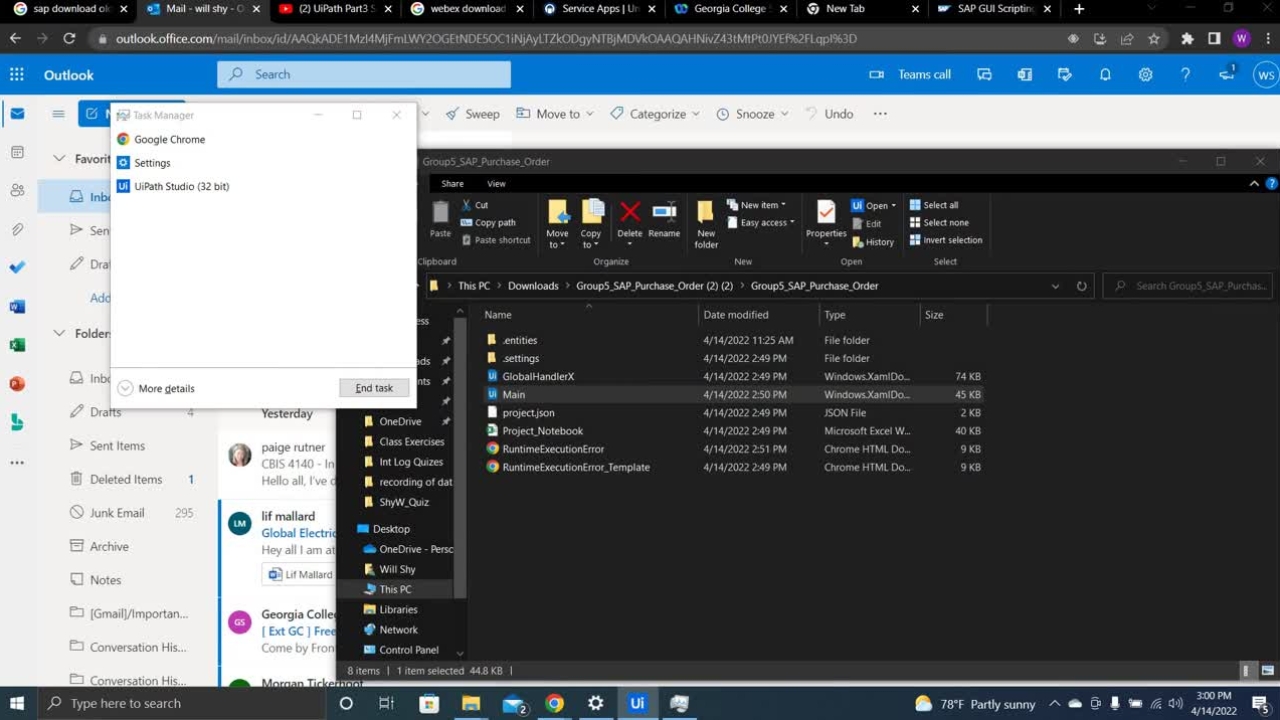Launch Excel from Outlook's left rail
This screenshot has height=720, width=1280.
pyautogui.click(x=17, y=345)
